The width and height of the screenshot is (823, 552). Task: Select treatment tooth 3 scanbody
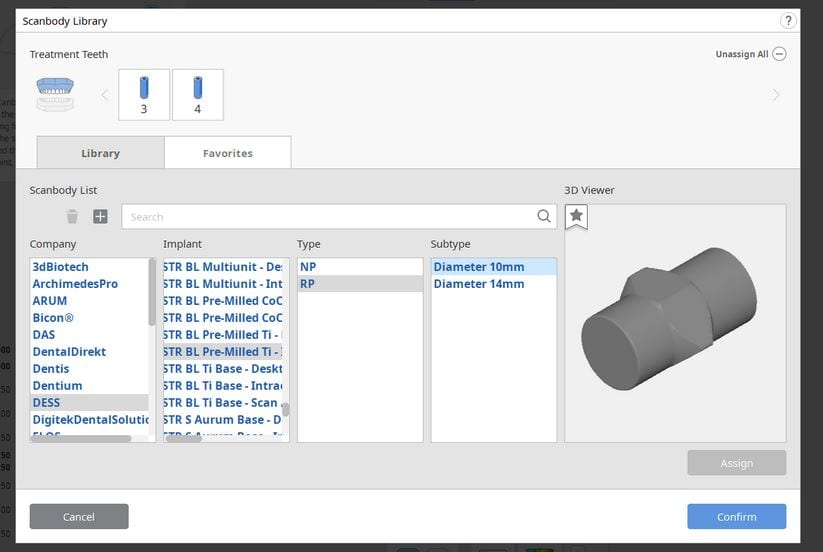point(144,94)
